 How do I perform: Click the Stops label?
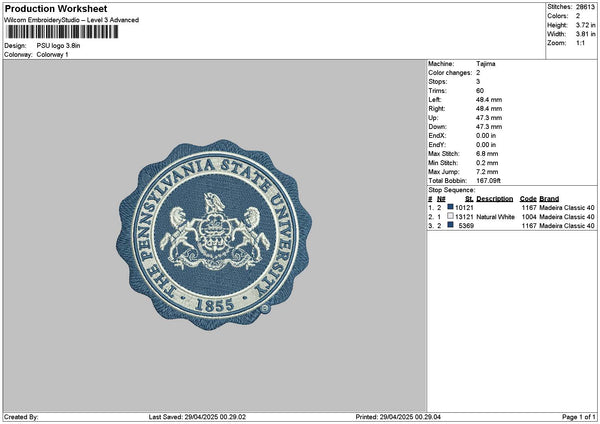(x=438, y=82)
